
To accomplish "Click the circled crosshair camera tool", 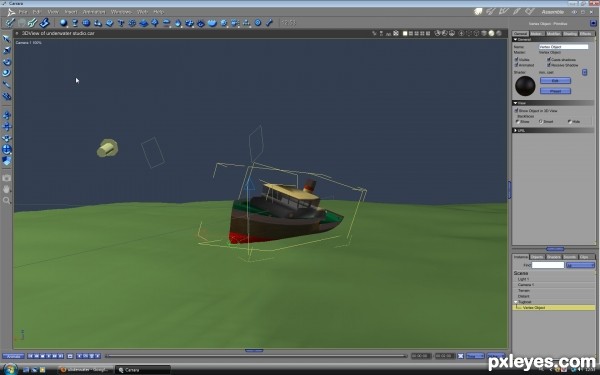I will pos(7,149).
